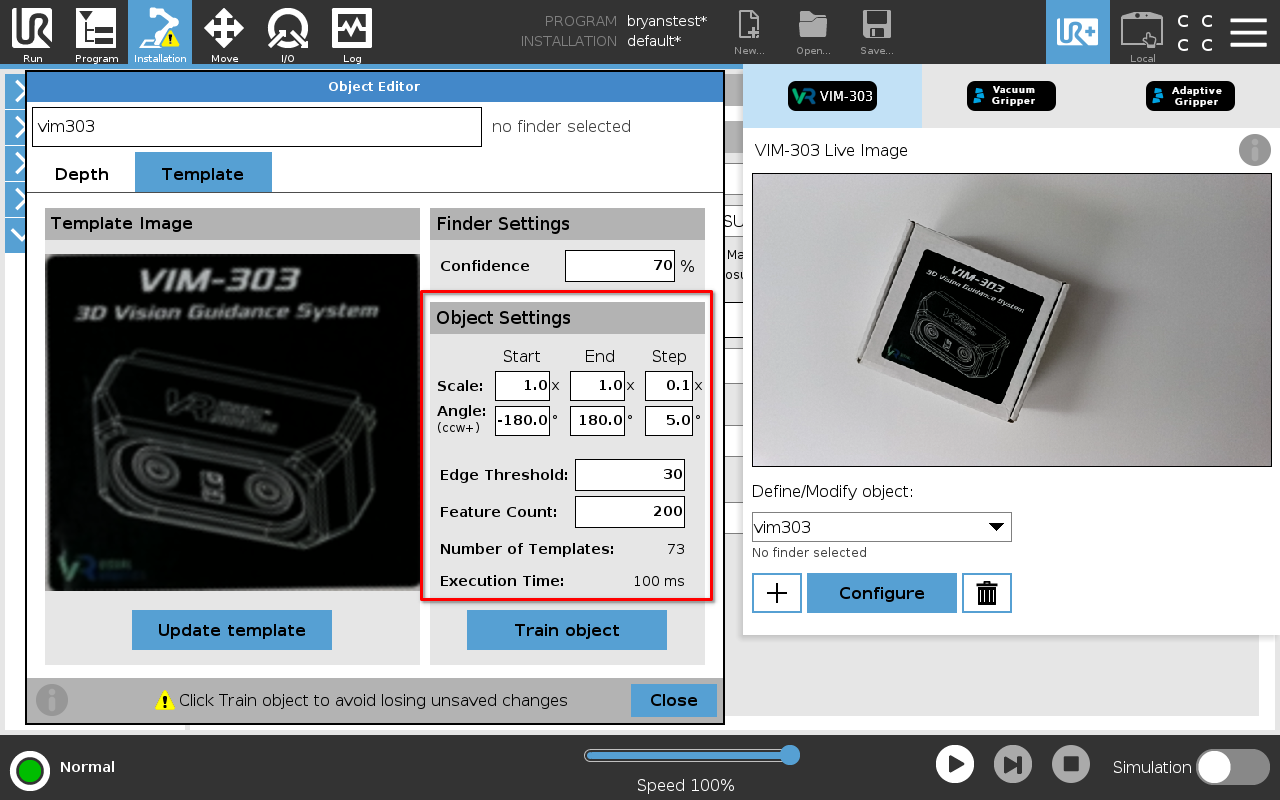The height and width of the screenshot is (800, 1280).
Task: Click the checksum CCCC indicator
Action: click(x=1195, y=32)
